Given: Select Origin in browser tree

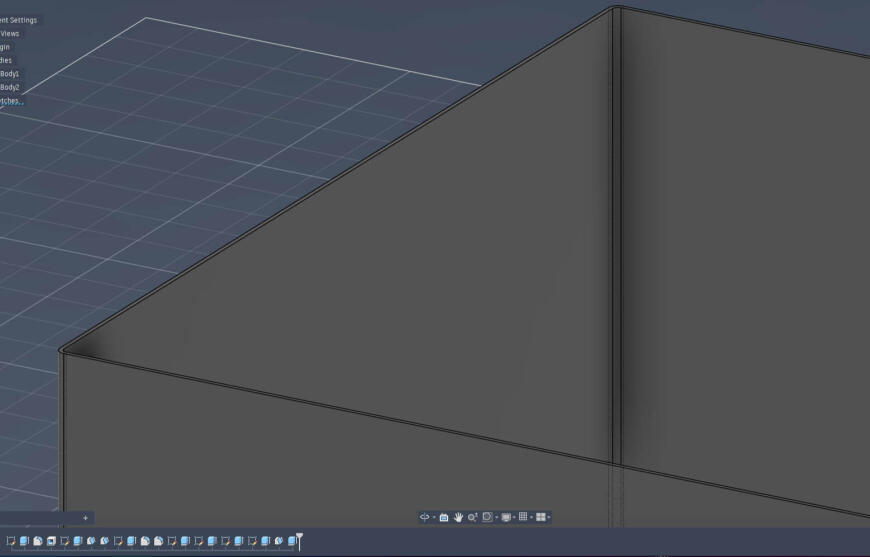Looking at the screenshot, I should tap(5, 47).
